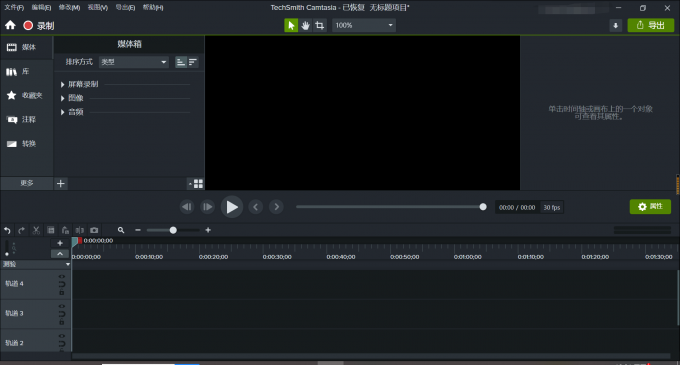Click the timeline zoom magnifier icon
Screen dimensions: 680x365
pyautogui.click(x=121, y=230)
